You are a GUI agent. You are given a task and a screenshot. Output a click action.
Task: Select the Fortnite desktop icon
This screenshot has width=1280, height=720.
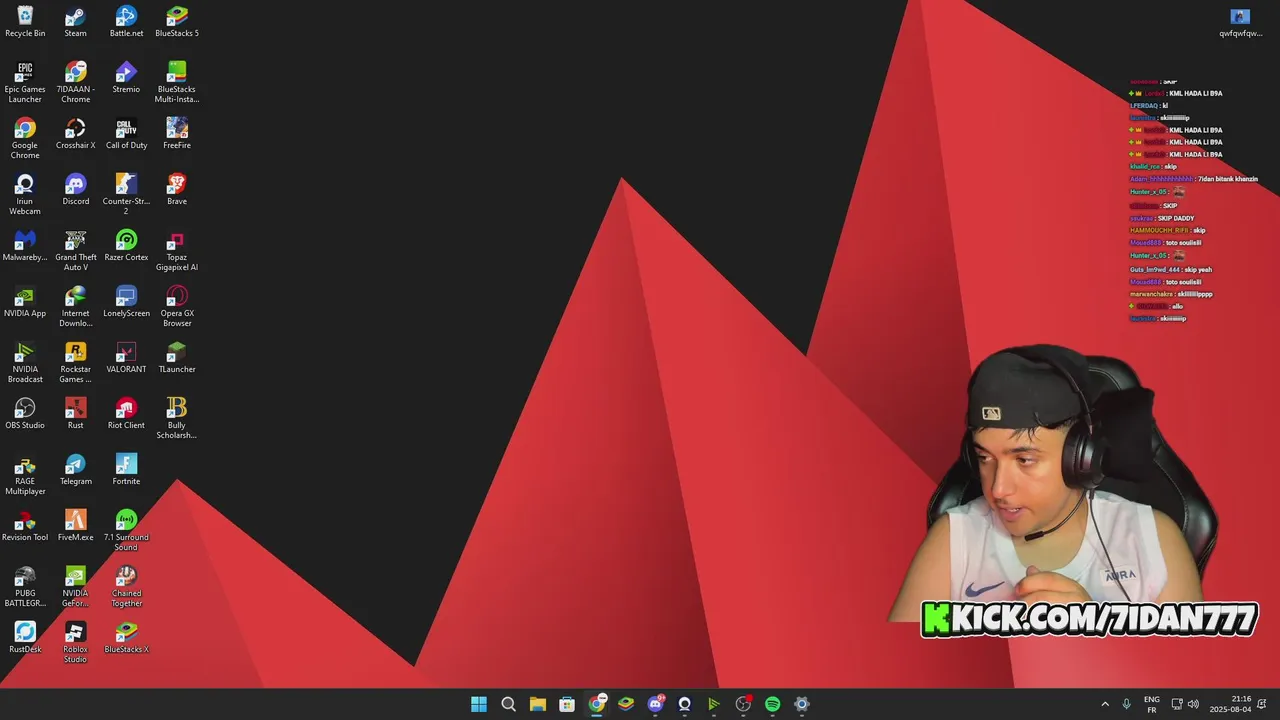pyautogui.click(x=126, y=470)
